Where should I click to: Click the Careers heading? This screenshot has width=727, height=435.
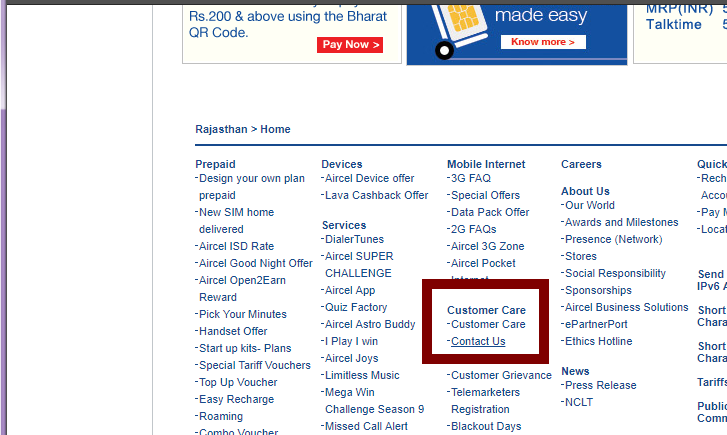581,164
